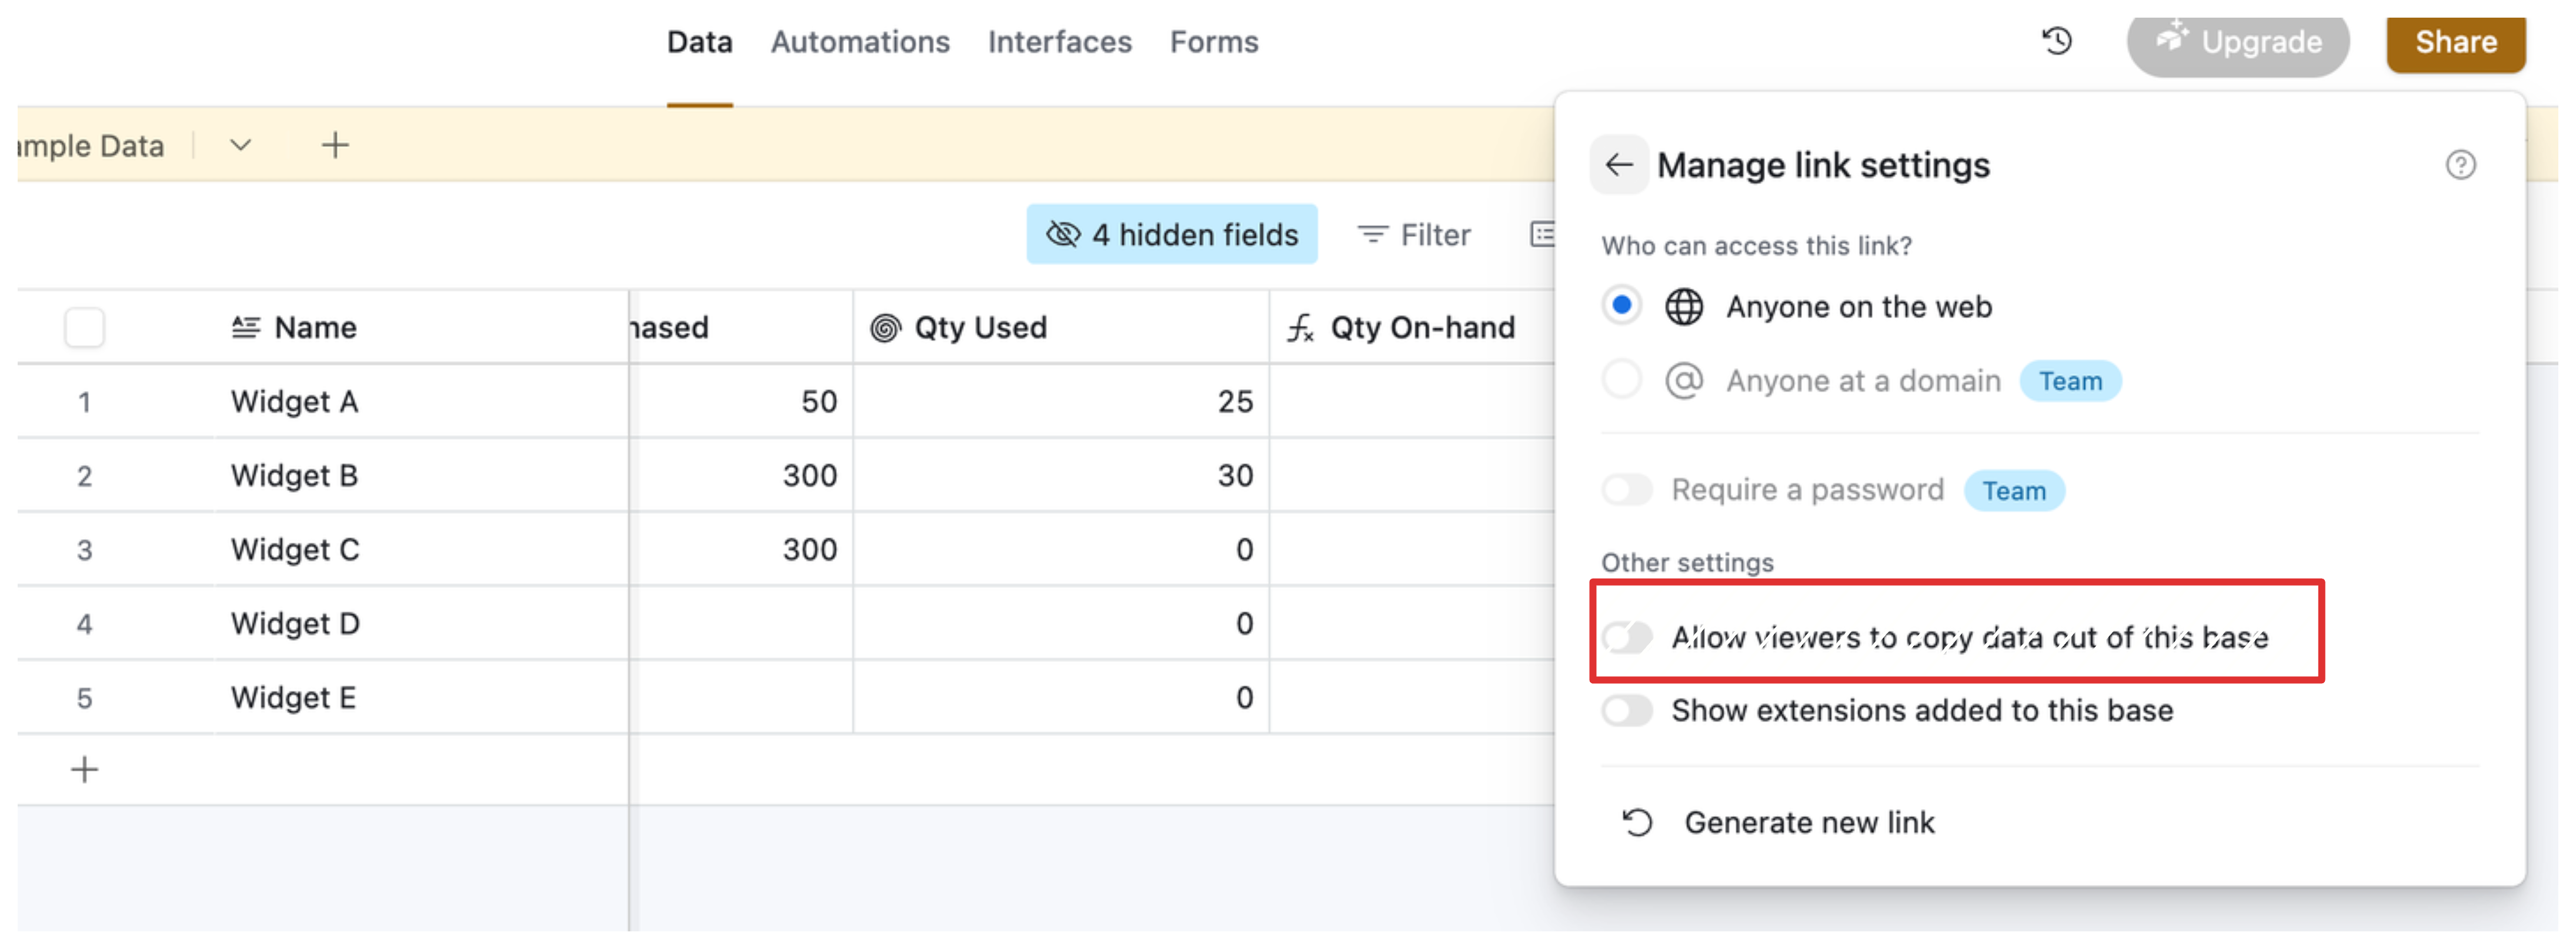The height and width of the screenshot is (949, 2576).
Task: Click the hidden fields eye icon
Action: pyautogui.click(x=1063, y=233)
